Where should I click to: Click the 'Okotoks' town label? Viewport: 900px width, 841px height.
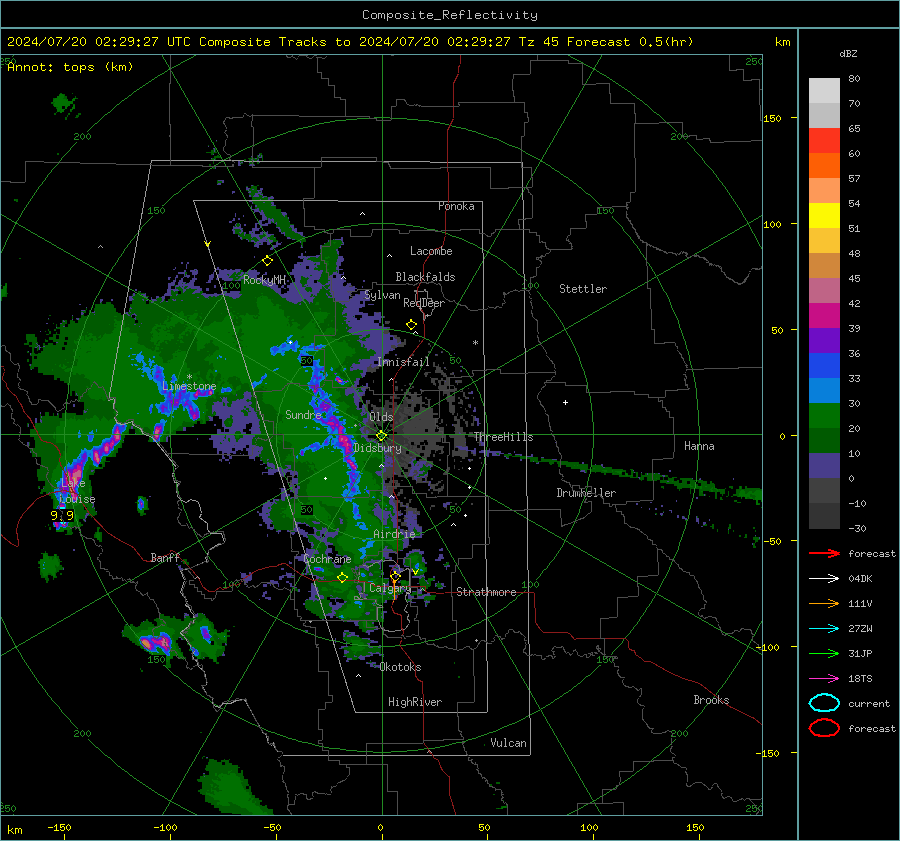pyautogui.click(x=400, y=667)
